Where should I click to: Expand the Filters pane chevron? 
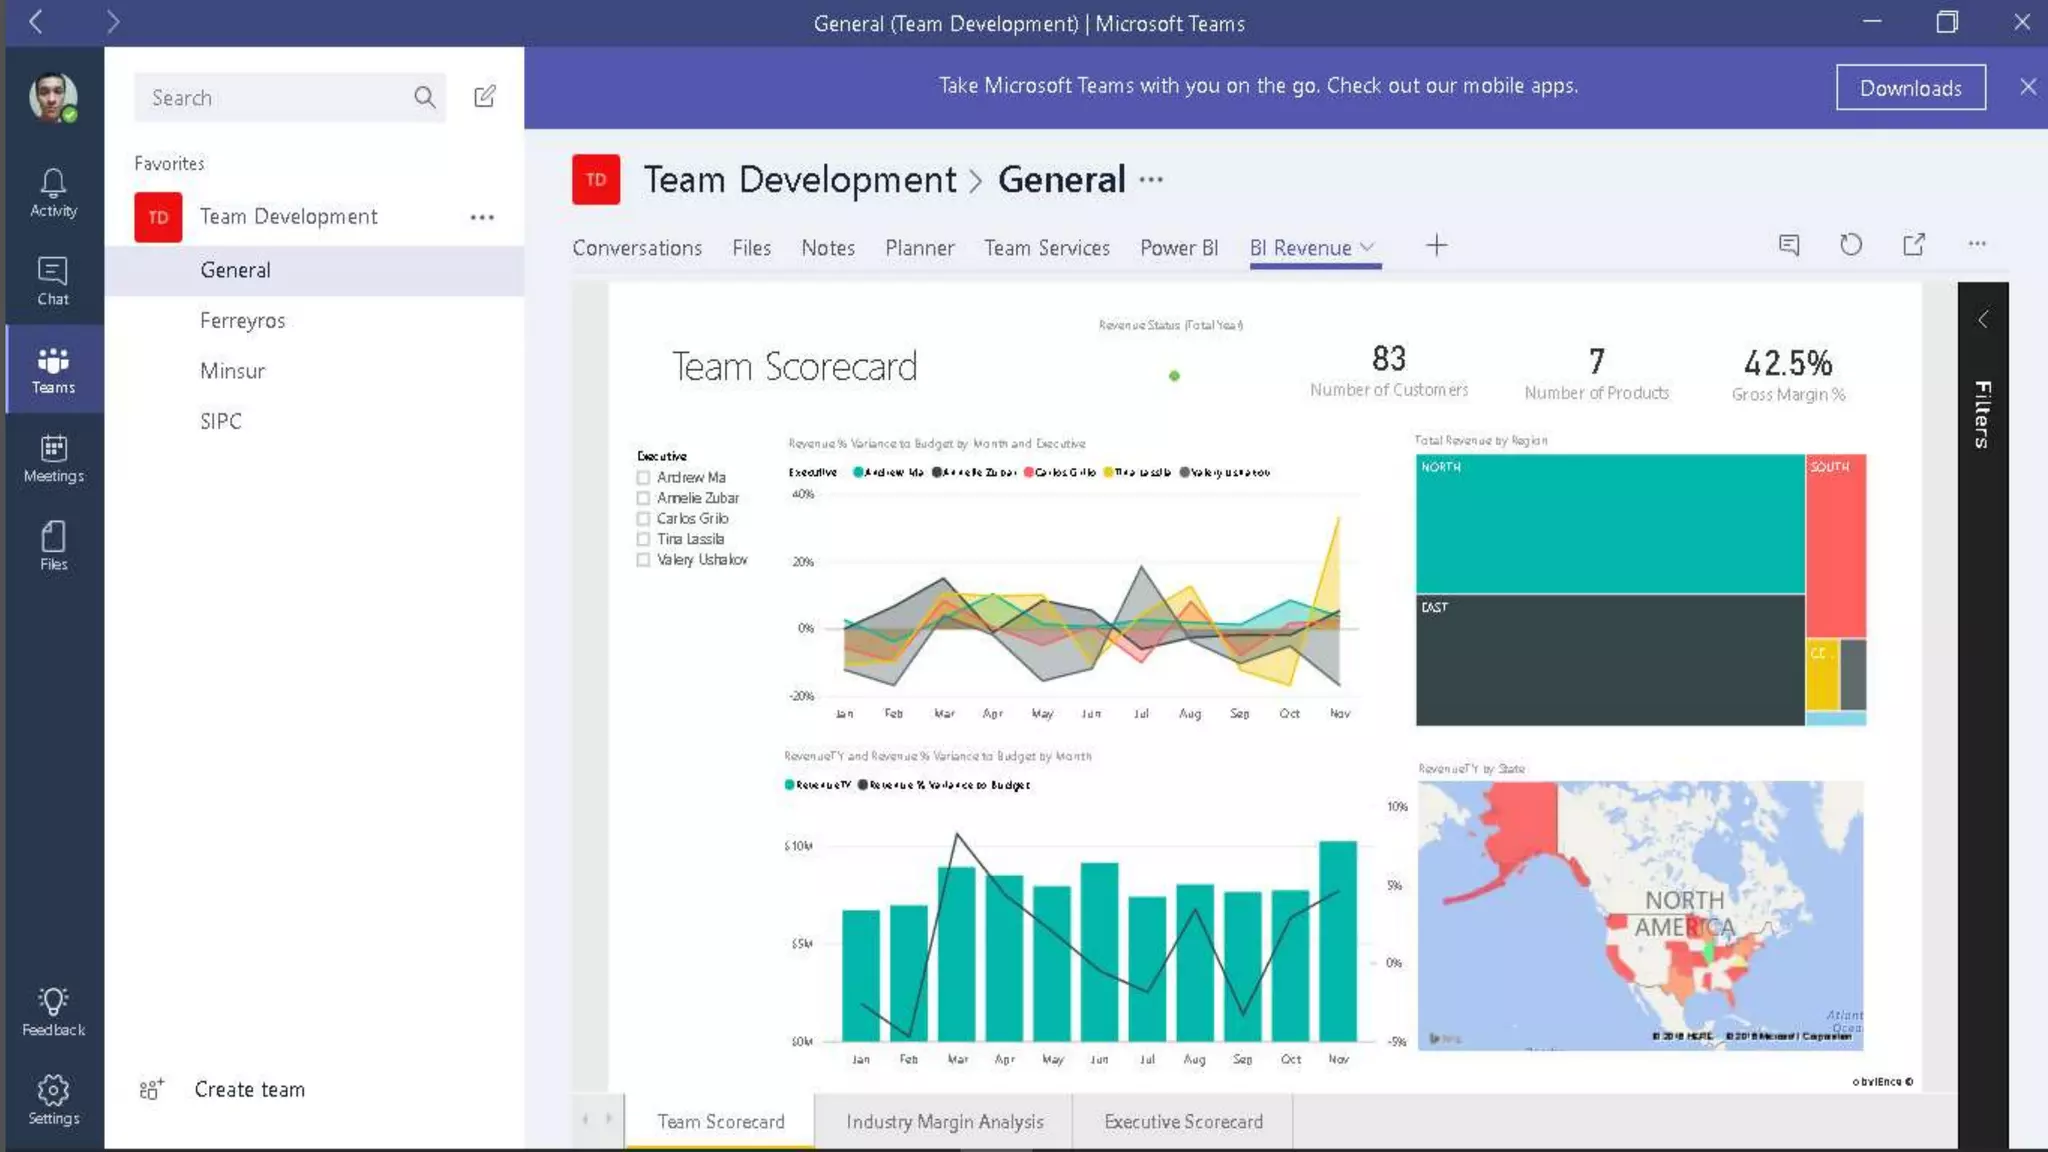[1983, 320]
